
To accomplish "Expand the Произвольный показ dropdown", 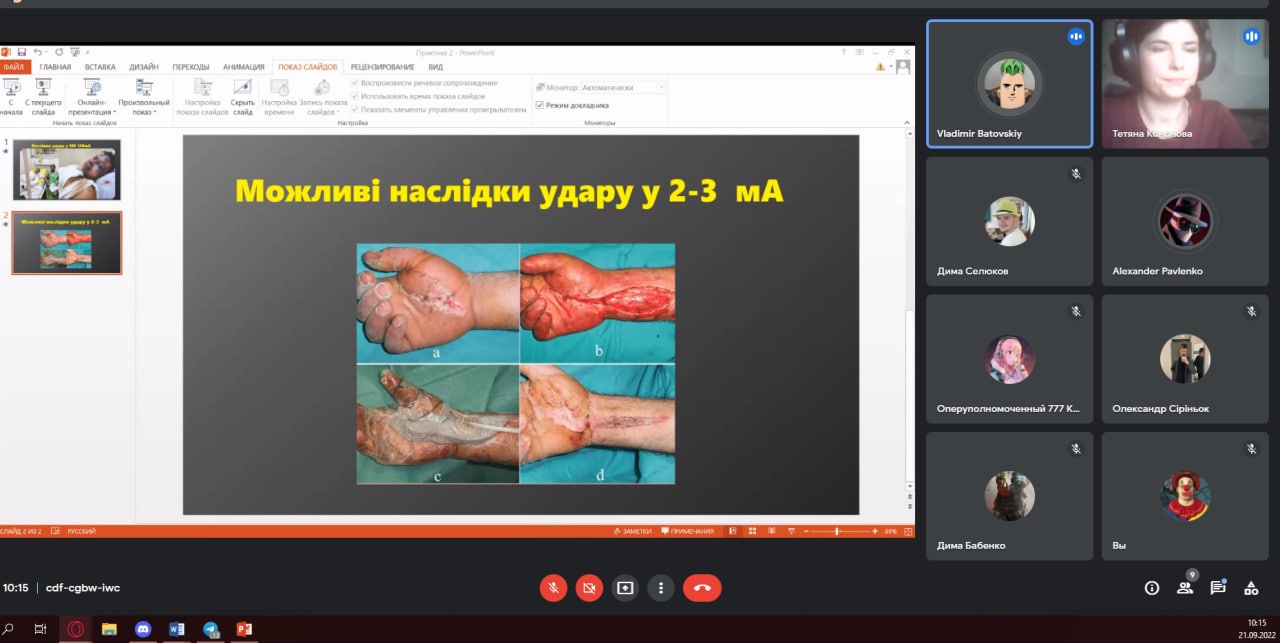I will coord(144,97).
